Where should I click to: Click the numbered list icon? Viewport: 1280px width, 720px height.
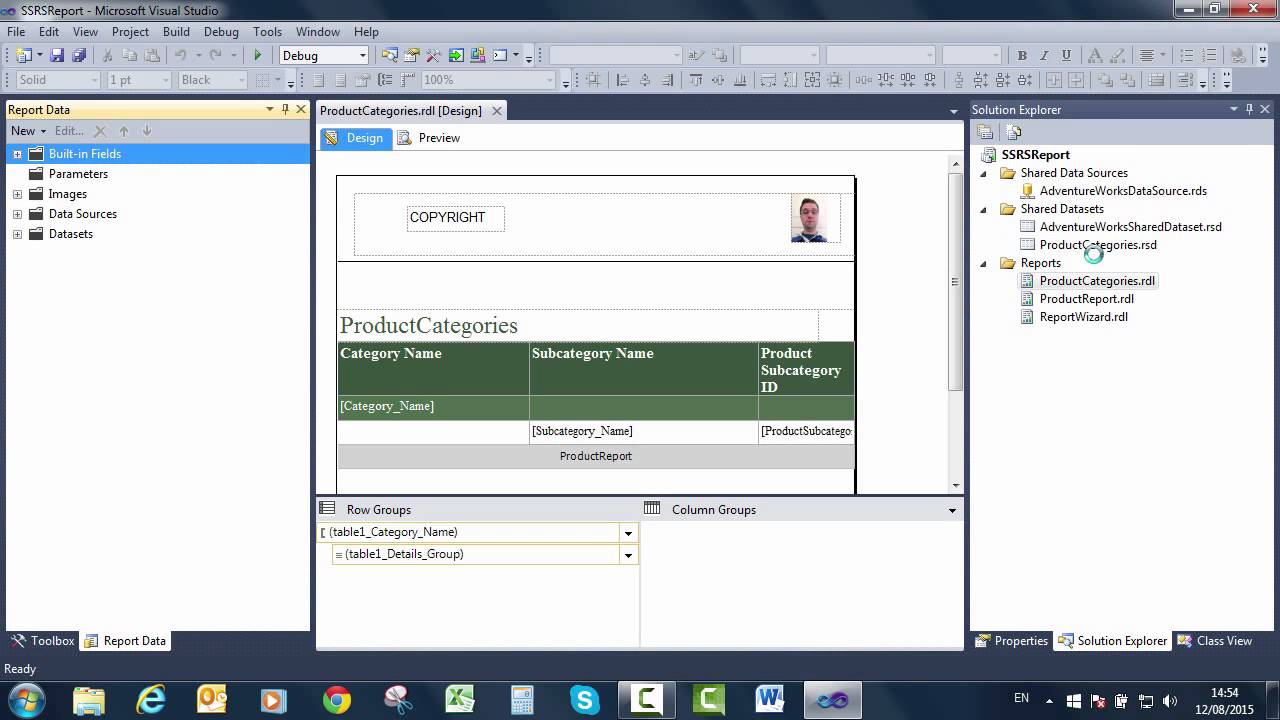(1208, 56)
